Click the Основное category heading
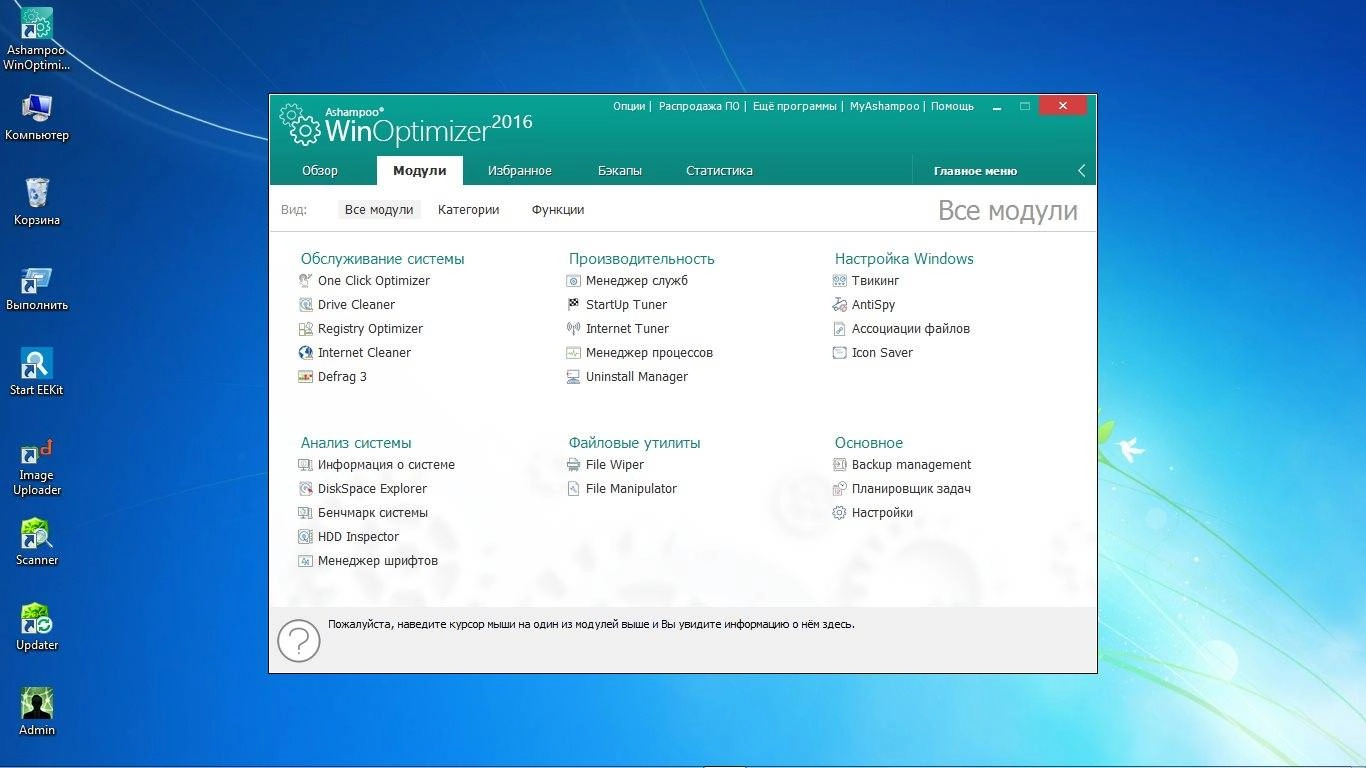Viewport: 1366px width, 768px height. (869, 443)
